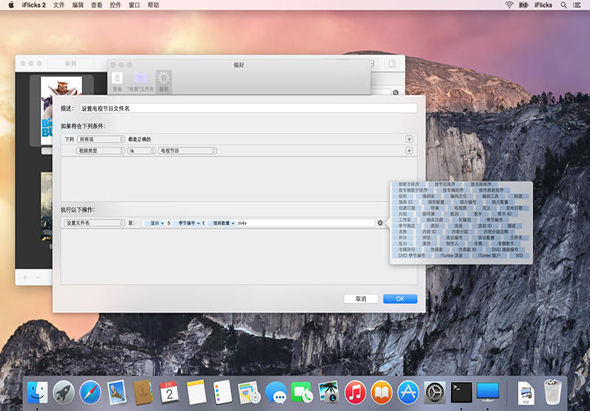Open the 控件 menu
The image size is (590, 411).
pos(116,5)
